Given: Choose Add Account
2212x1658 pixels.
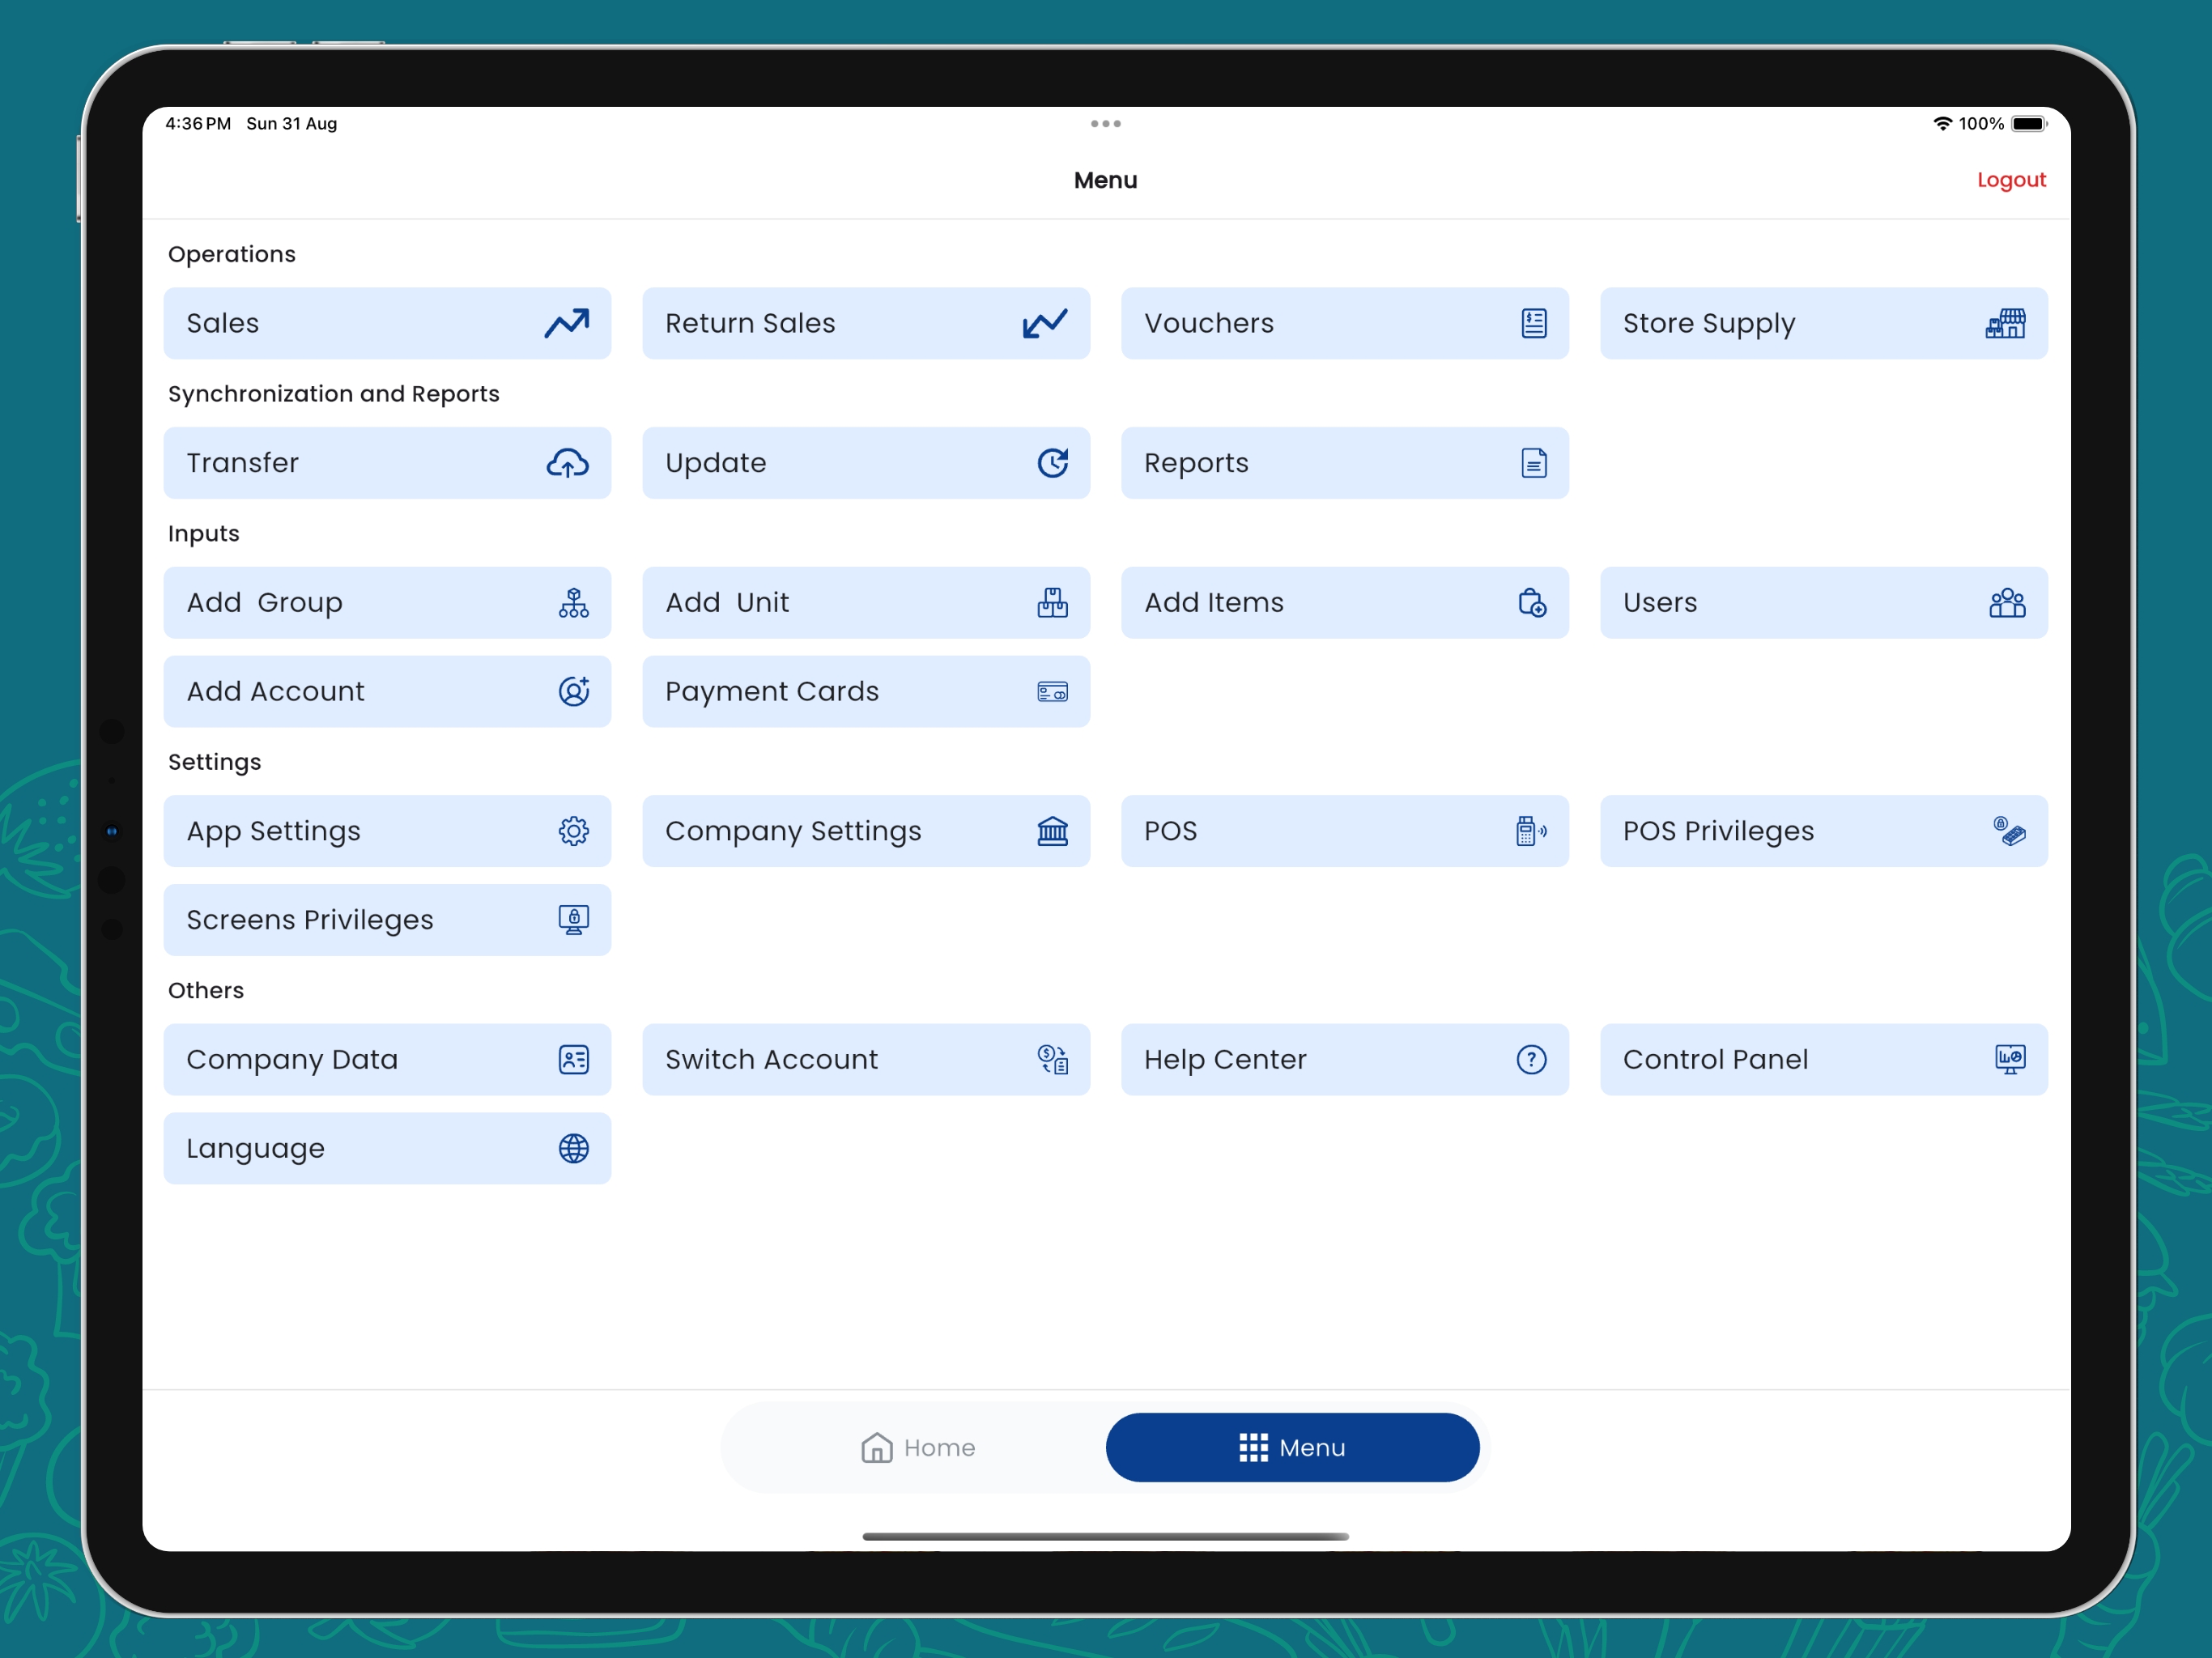Looking at the screenshot, I should [x=387, y=691].
